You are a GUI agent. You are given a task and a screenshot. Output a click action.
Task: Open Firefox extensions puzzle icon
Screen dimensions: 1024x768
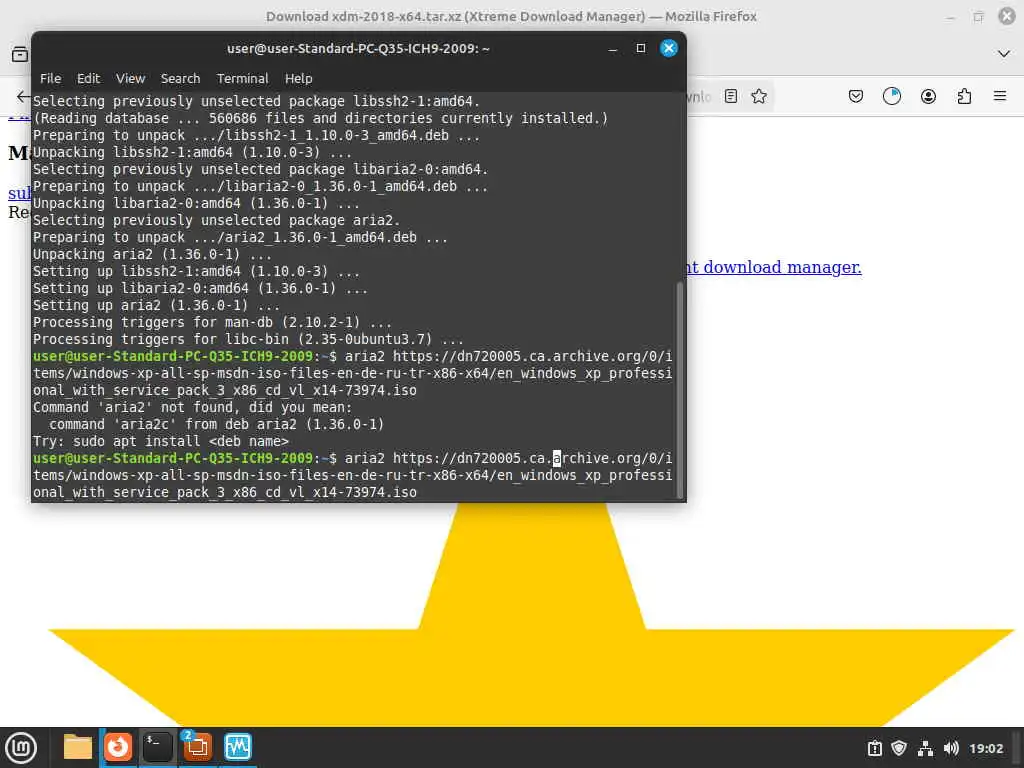964,97
